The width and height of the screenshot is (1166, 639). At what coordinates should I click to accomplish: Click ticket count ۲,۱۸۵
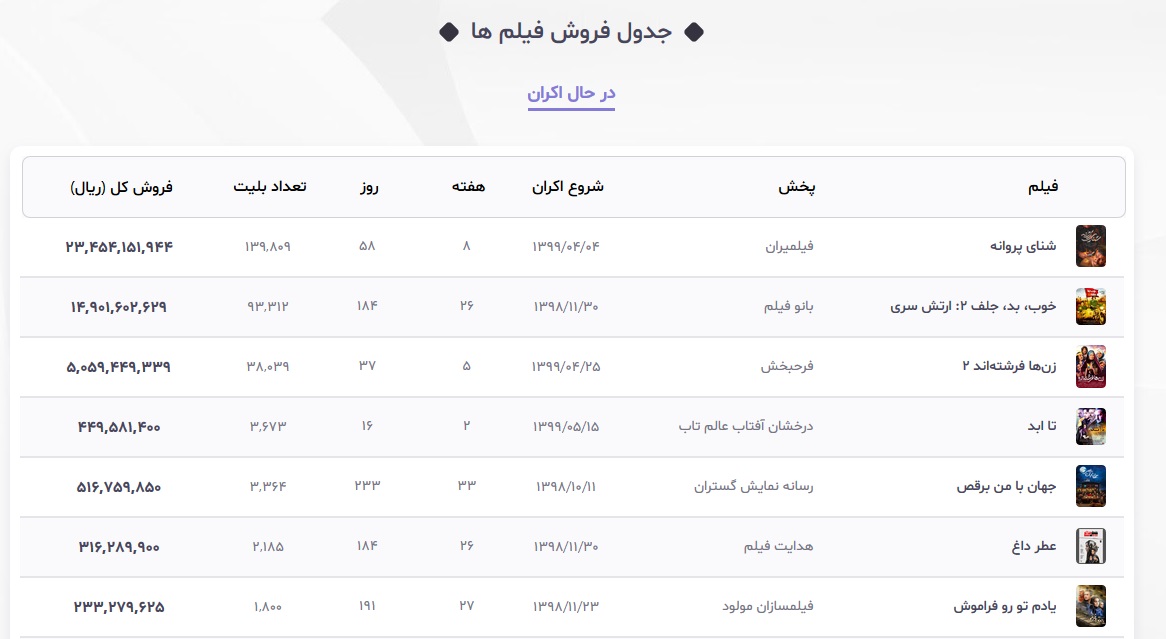point(268,547)
